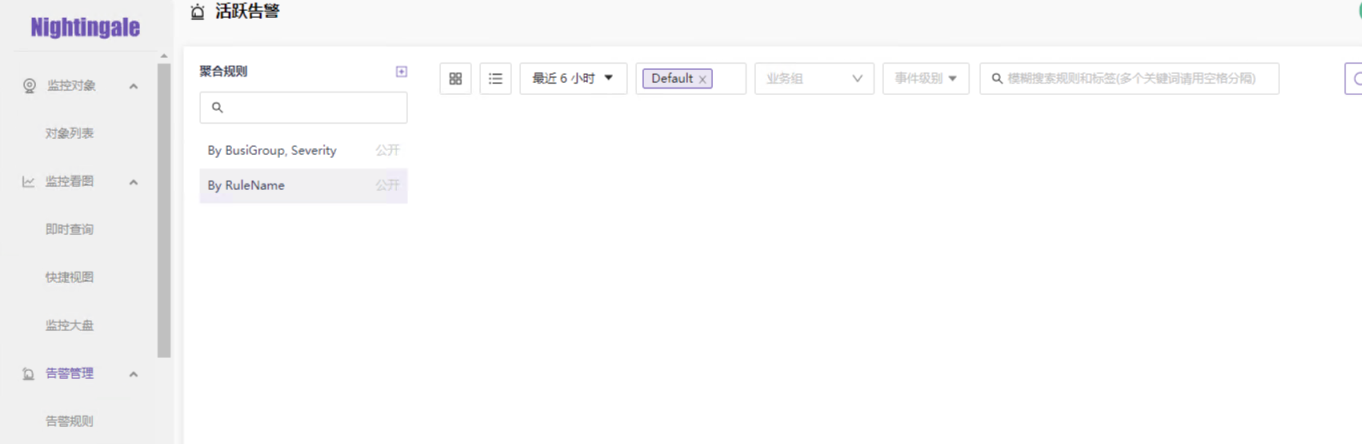
Task: Open 告警规则 in the sidebar
Action: 69,421
